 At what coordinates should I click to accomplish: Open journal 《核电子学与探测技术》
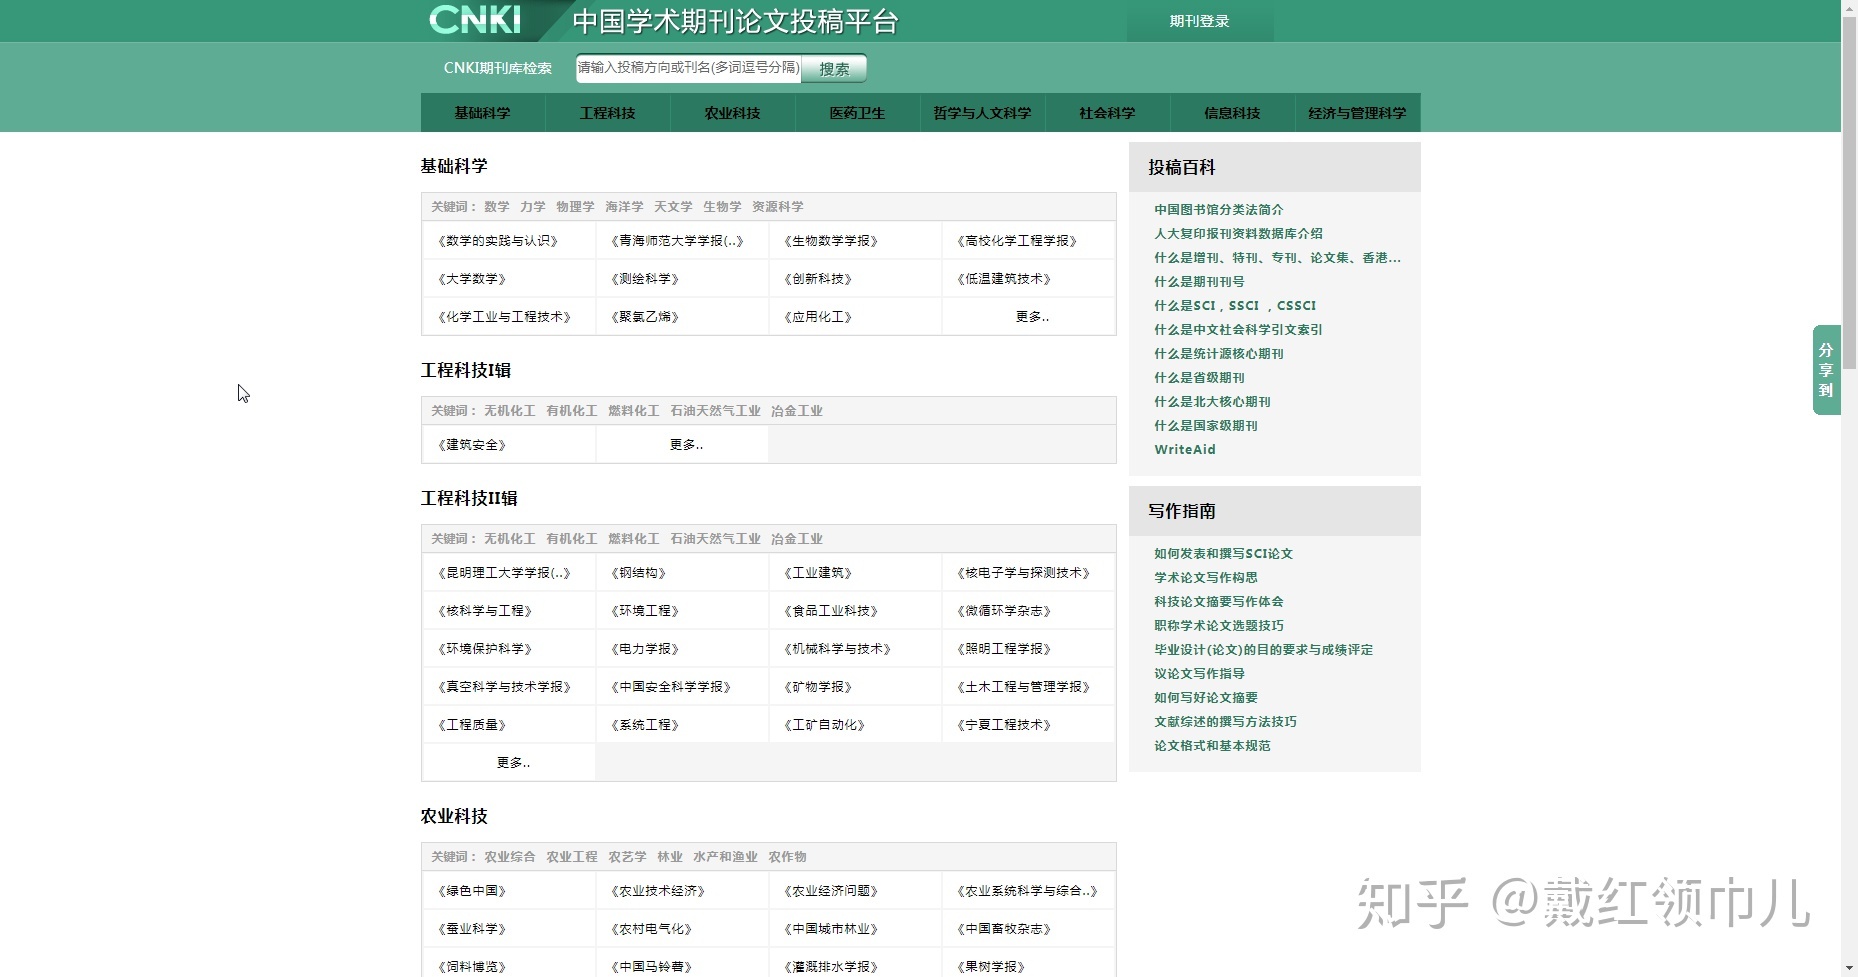coord(1023,573)
